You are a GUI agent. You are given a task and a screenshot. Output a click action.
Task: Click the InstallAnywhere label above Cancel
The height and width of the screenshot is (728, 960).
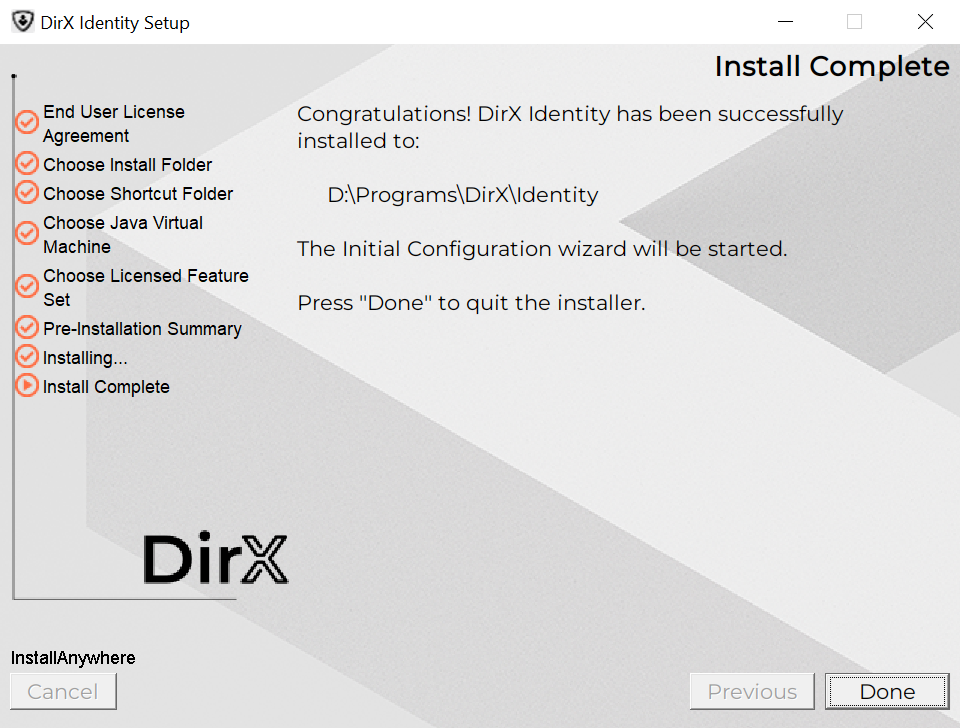coord(73,658)
